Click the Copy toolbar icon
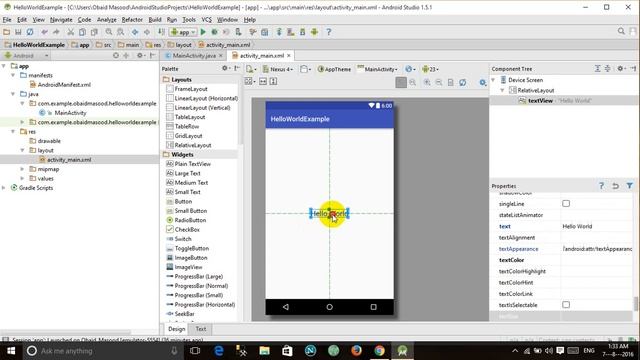Viewport: 640px width, 360px height. click(x=82, y=32)
